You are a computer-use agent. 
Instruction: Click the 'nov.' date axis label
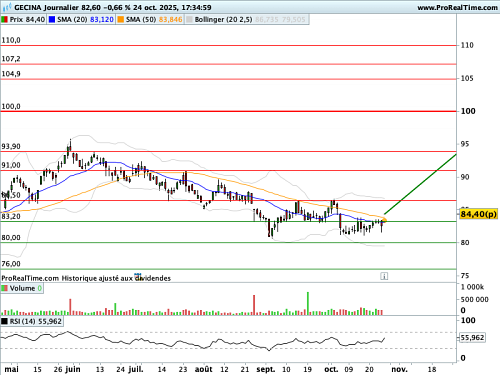[x=399, y=369]
